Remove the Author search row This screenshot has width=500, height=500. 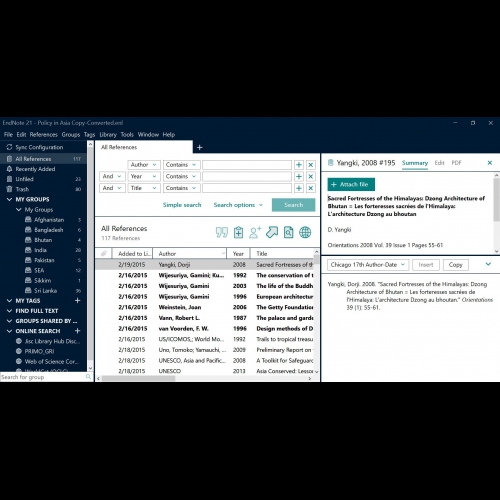click(311, 165)
